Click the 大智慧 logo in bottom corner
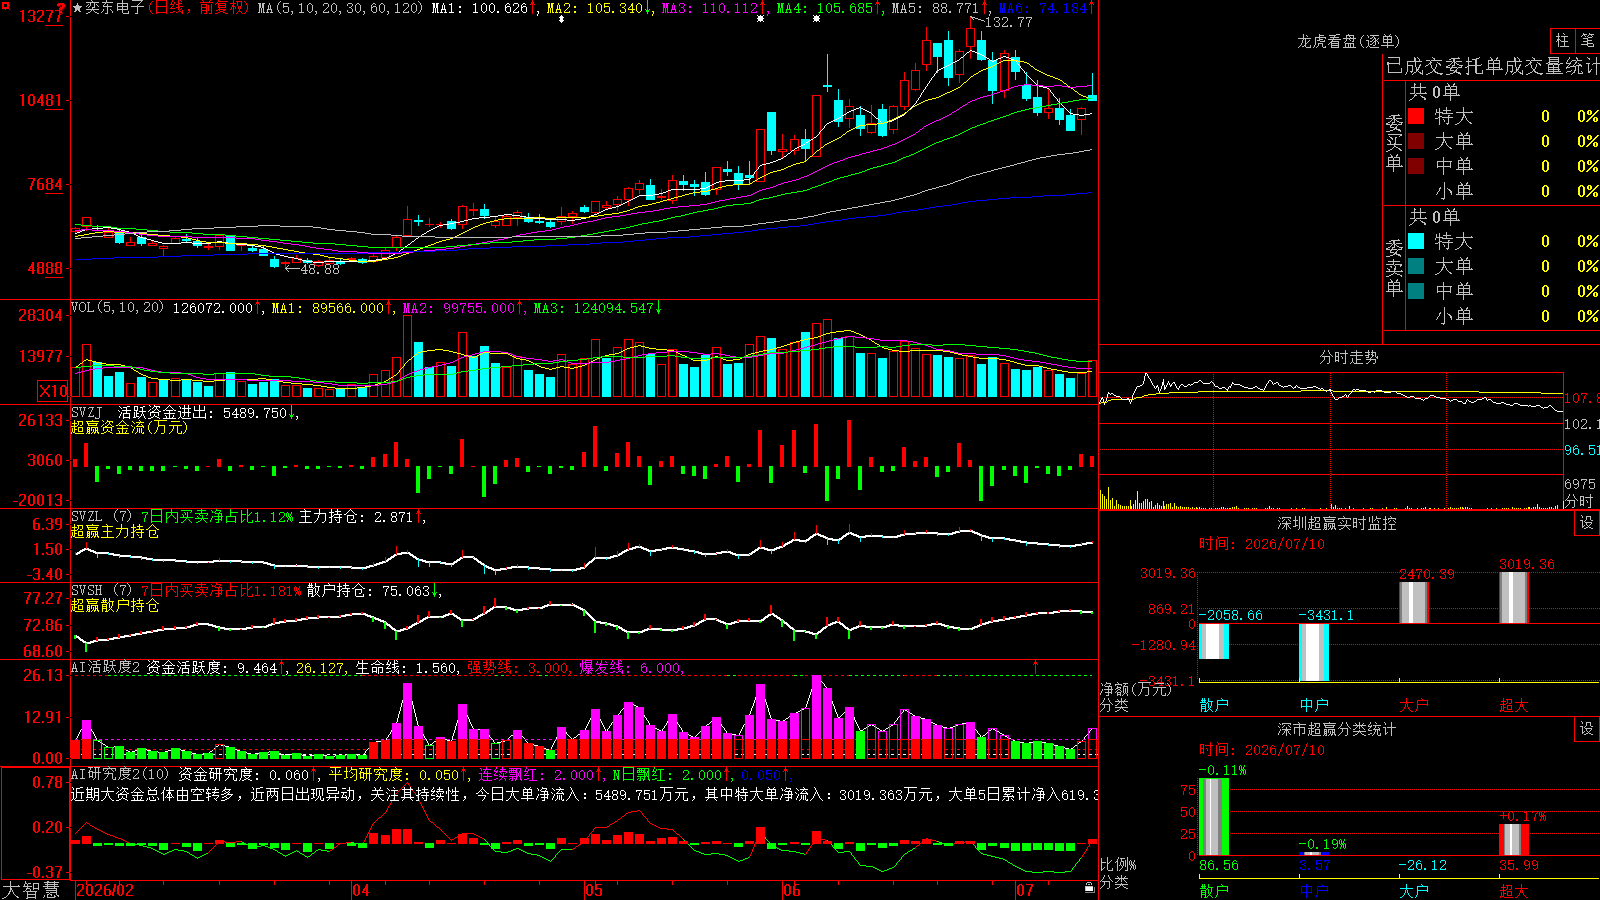Screen dimensions: 1600x900 (32, 890)
